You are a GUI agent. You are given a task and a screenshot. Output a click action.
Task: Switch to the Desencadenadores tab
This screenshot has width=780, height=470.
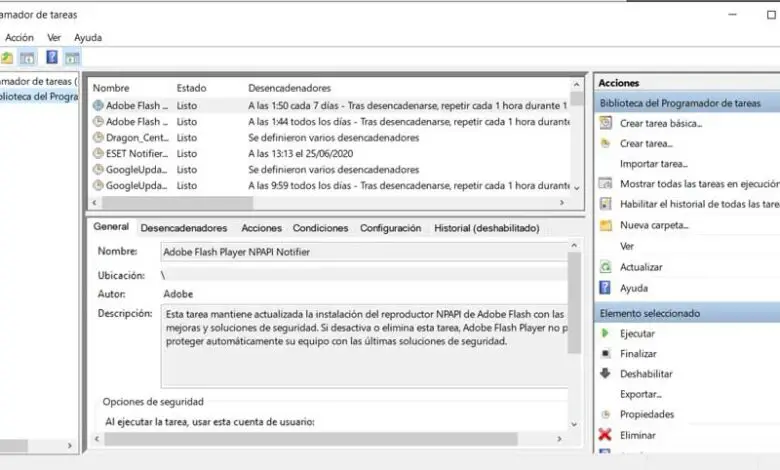pyautogui.click(x=184, y=228)
